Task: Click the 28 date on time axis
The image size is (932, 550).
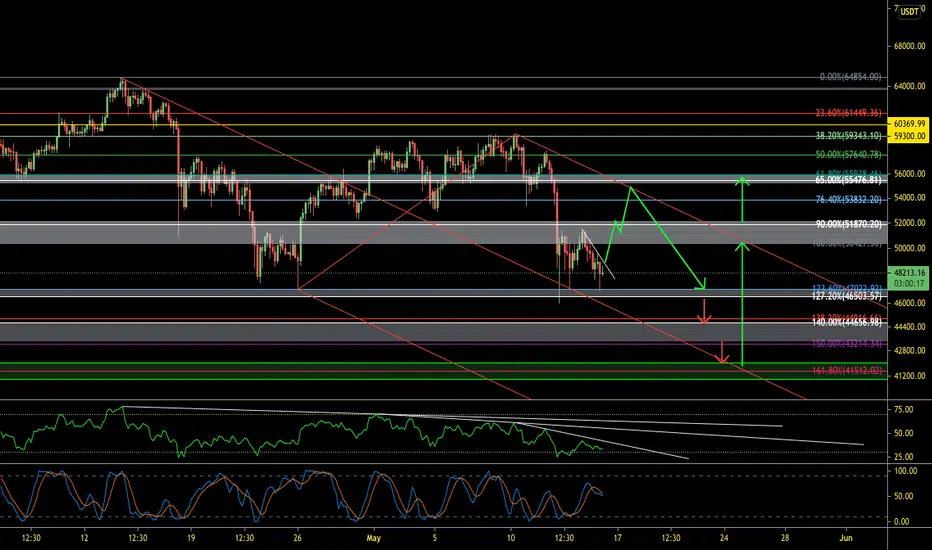Action: pyautogui.click(x=785, y=538)
